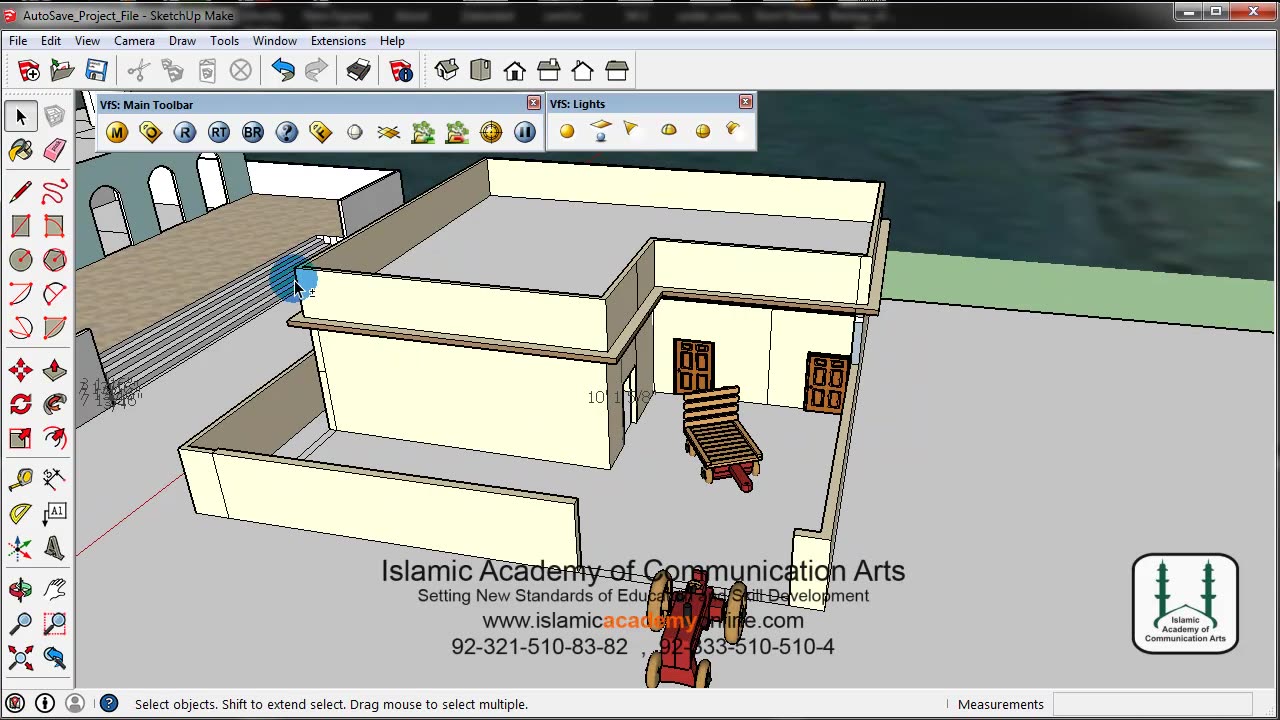Select the pencil Line tool
Viewport: 1280px width, 720px height.
click(21, 192)
